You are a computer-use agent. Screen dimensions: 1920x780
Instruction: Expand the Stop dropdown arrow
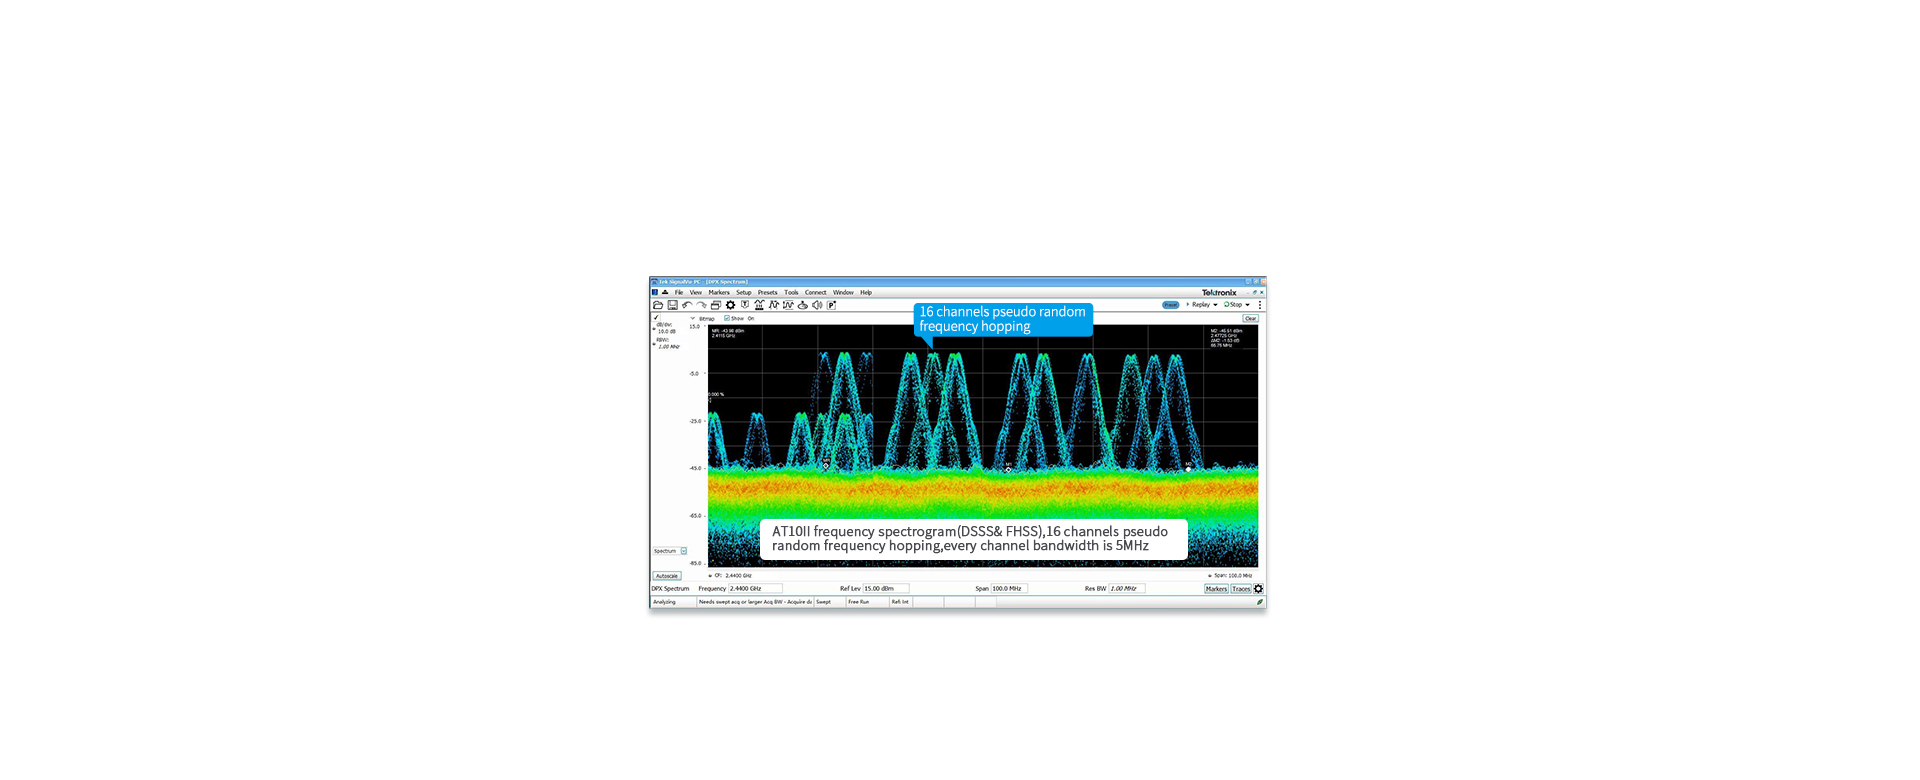pyautogui.click(x=1248, y=305)
